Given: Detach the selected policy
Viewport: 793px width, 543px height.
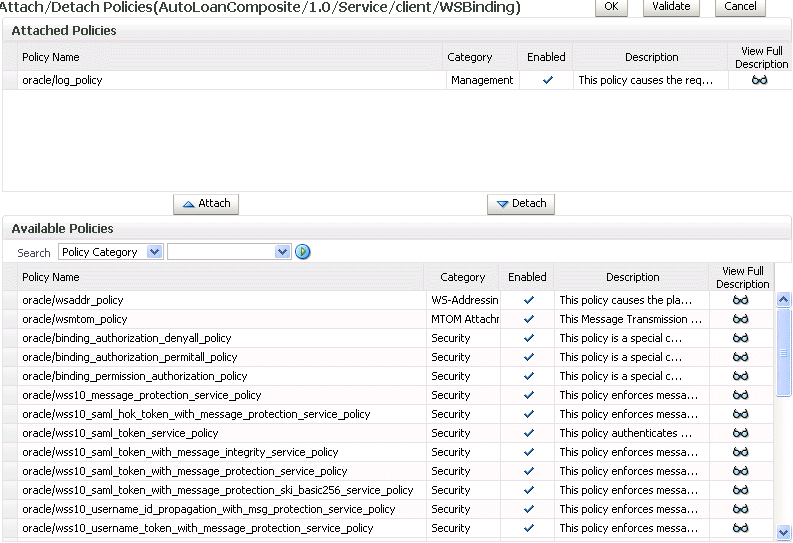Looking at the screenshot, I should (520, 204).
